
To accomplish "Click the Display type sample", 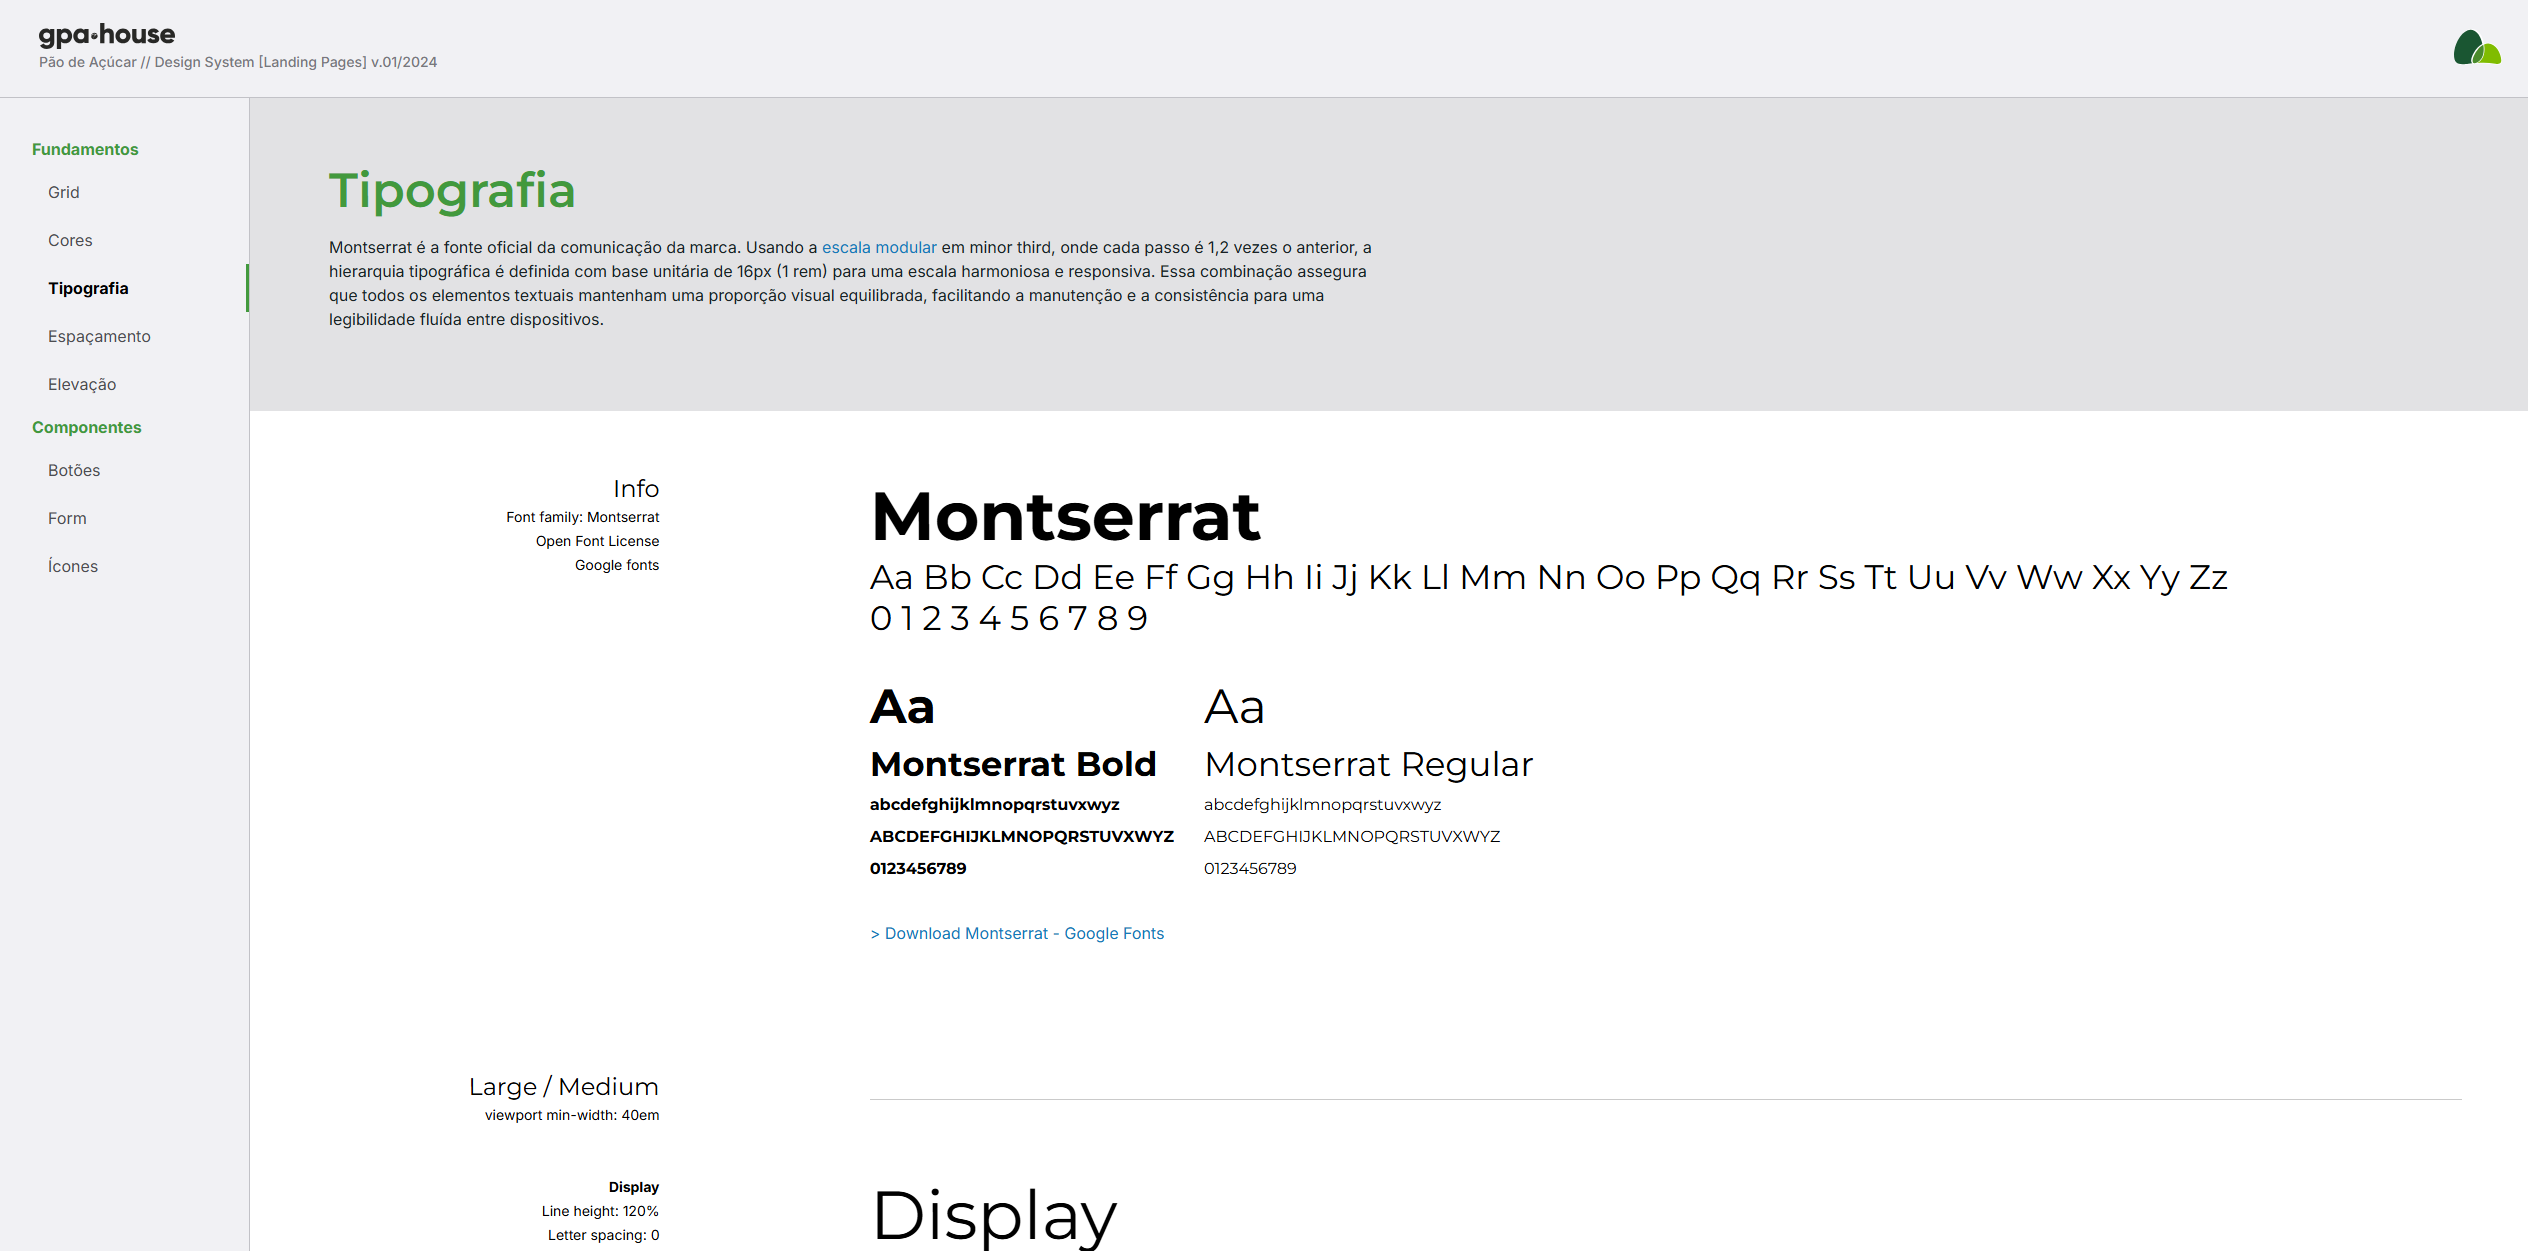I will coord(994,1214).
